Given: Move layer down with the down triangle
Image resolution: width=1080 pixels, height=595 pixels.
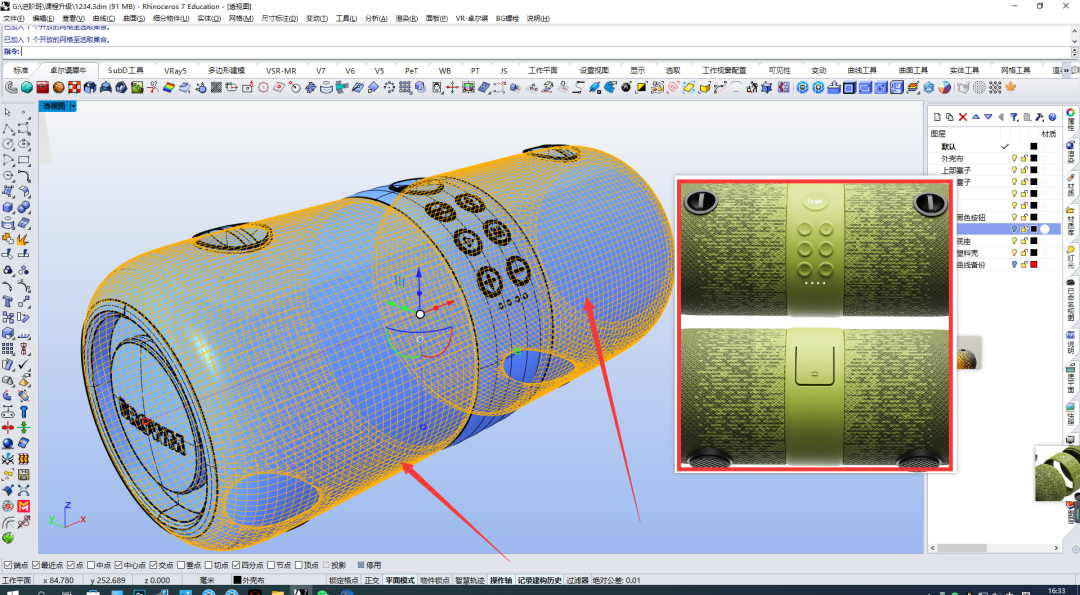Looking at the screenshot, I should (x=988, y=117).
